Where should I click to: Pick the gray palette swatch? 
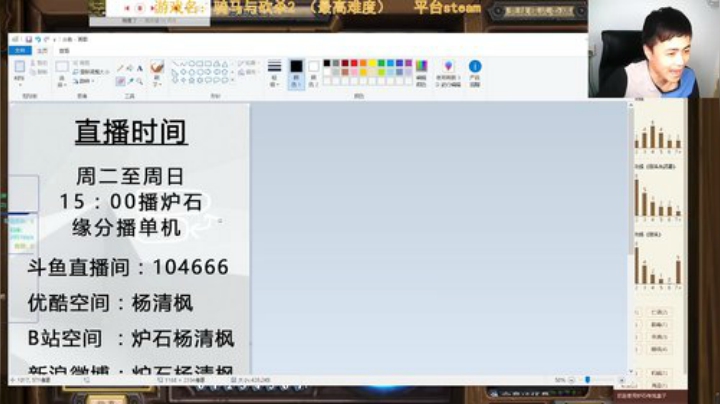click(x=336, y=63)
